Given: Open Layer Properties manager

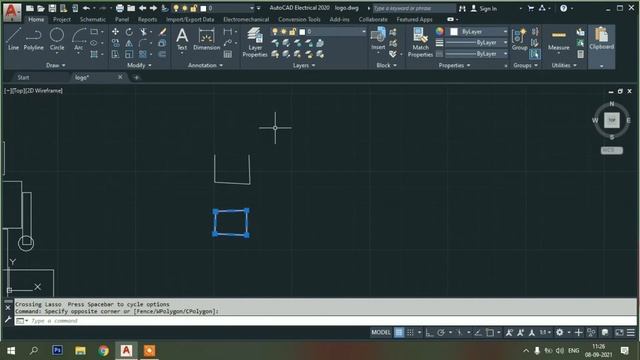Looking at the screenshot, I should point(255,42).
